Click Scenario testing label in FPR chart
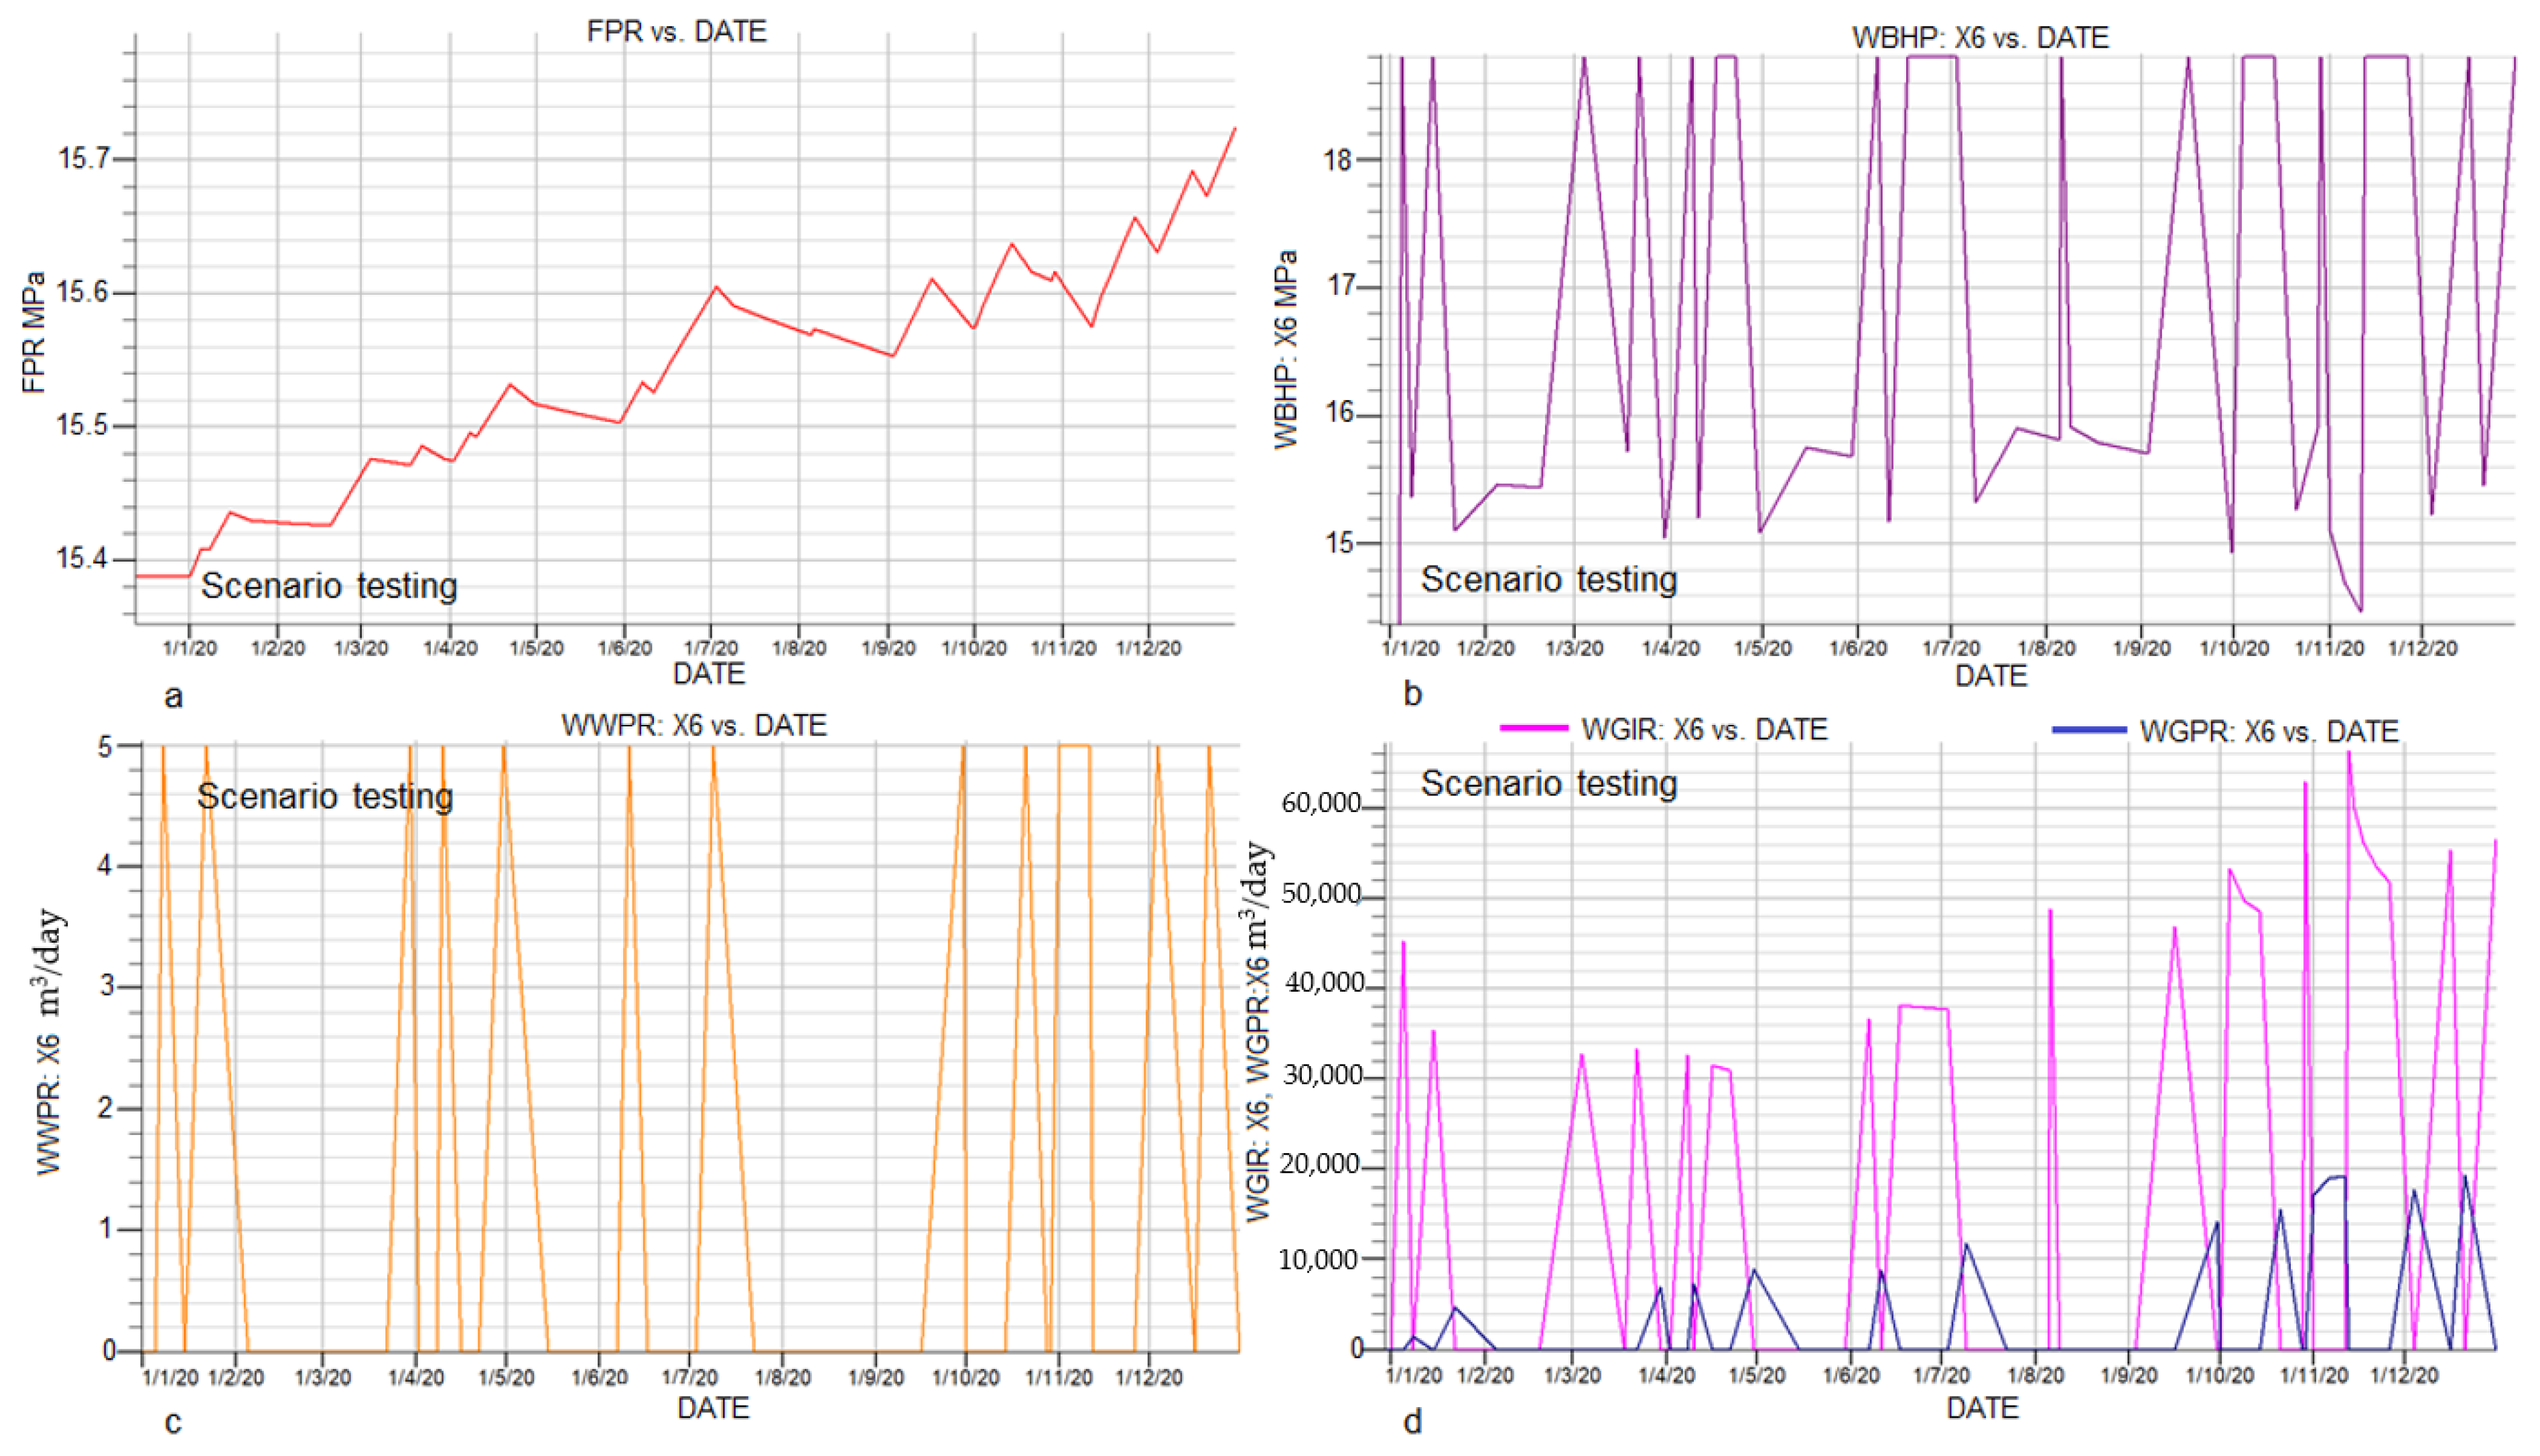This screenshot has height=1456, width=2540. [x=329, y=586]
